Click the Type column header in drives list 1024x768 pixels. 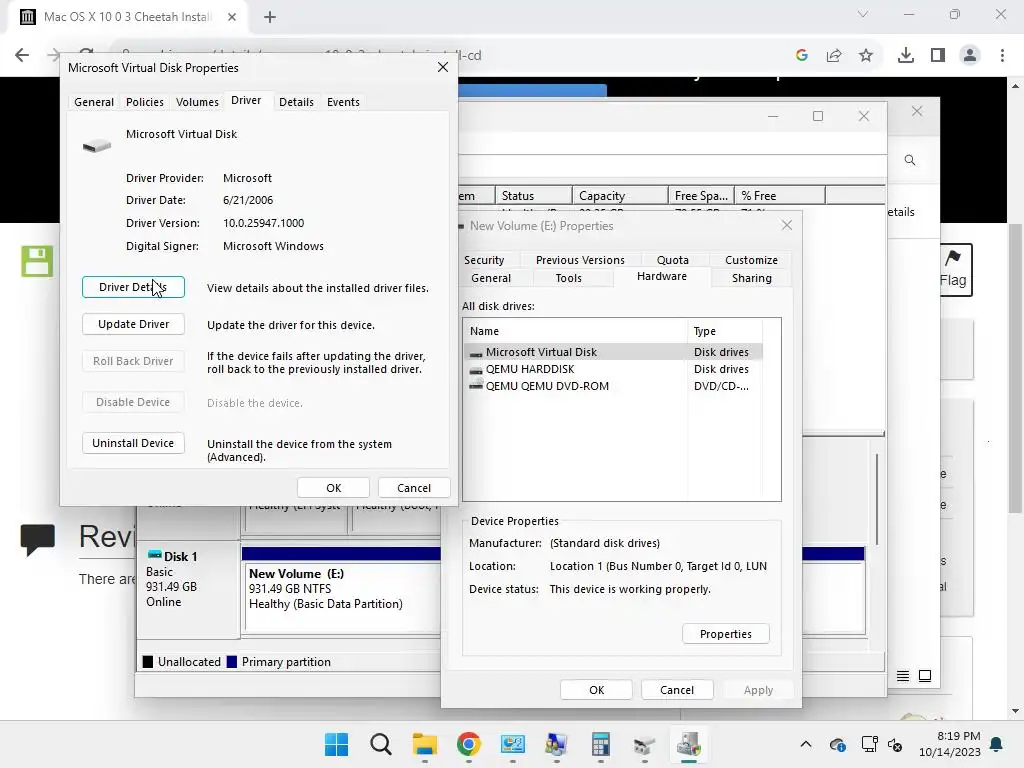725,331
